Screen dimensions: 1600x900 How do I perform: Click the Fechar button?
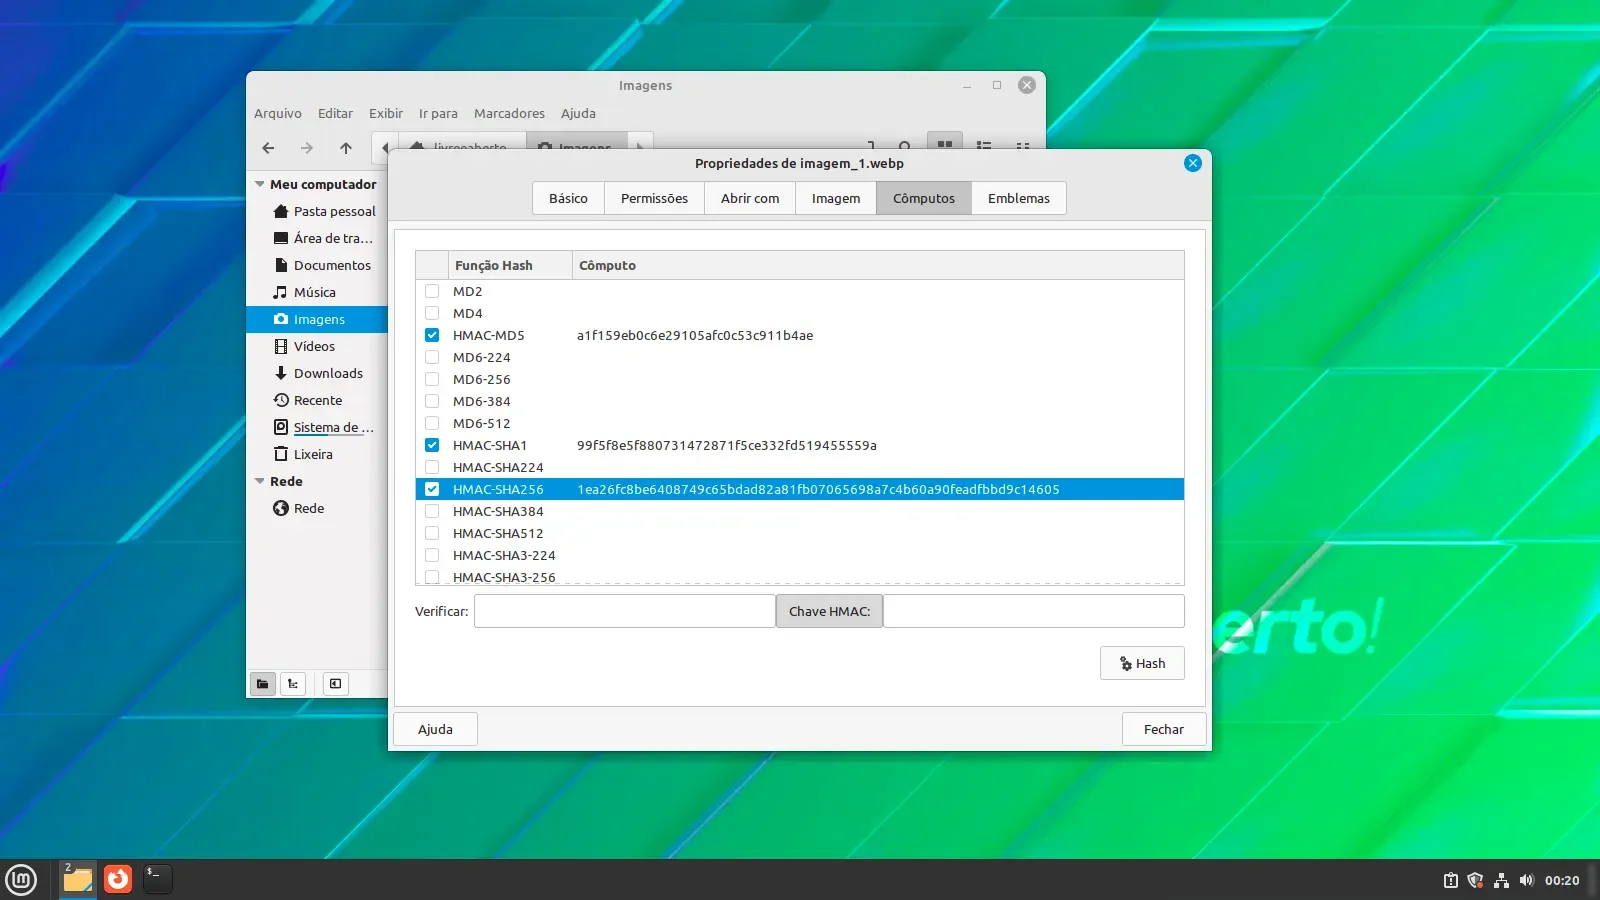pyautogui.click(x=1164, y=729)
